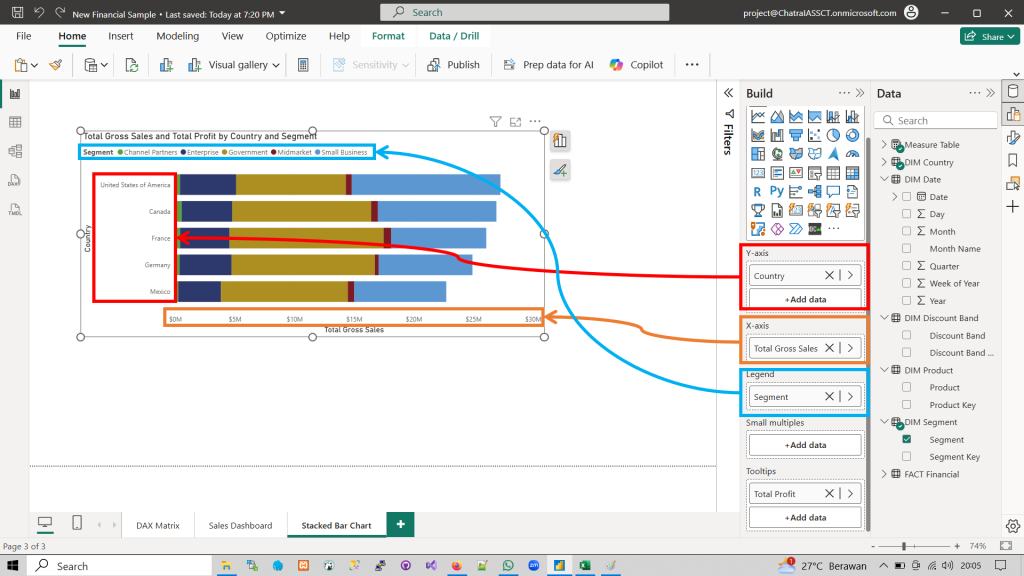Open Table view in the left sidebar
1024x576 pixels.
click(x=15, y=122)
